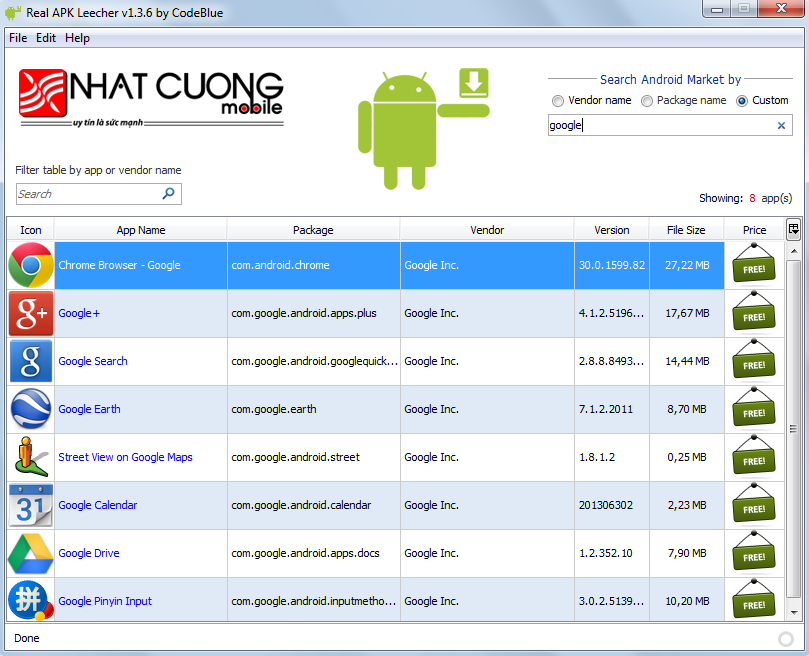Sort by the App Name column header
The width and height of the screenshot is (809, 656).
(141, 230)
